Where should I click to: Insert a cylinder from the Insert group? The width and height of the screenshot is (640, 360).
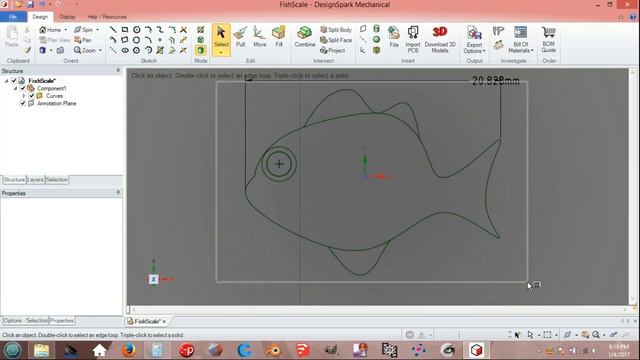(x=376, y=29)
